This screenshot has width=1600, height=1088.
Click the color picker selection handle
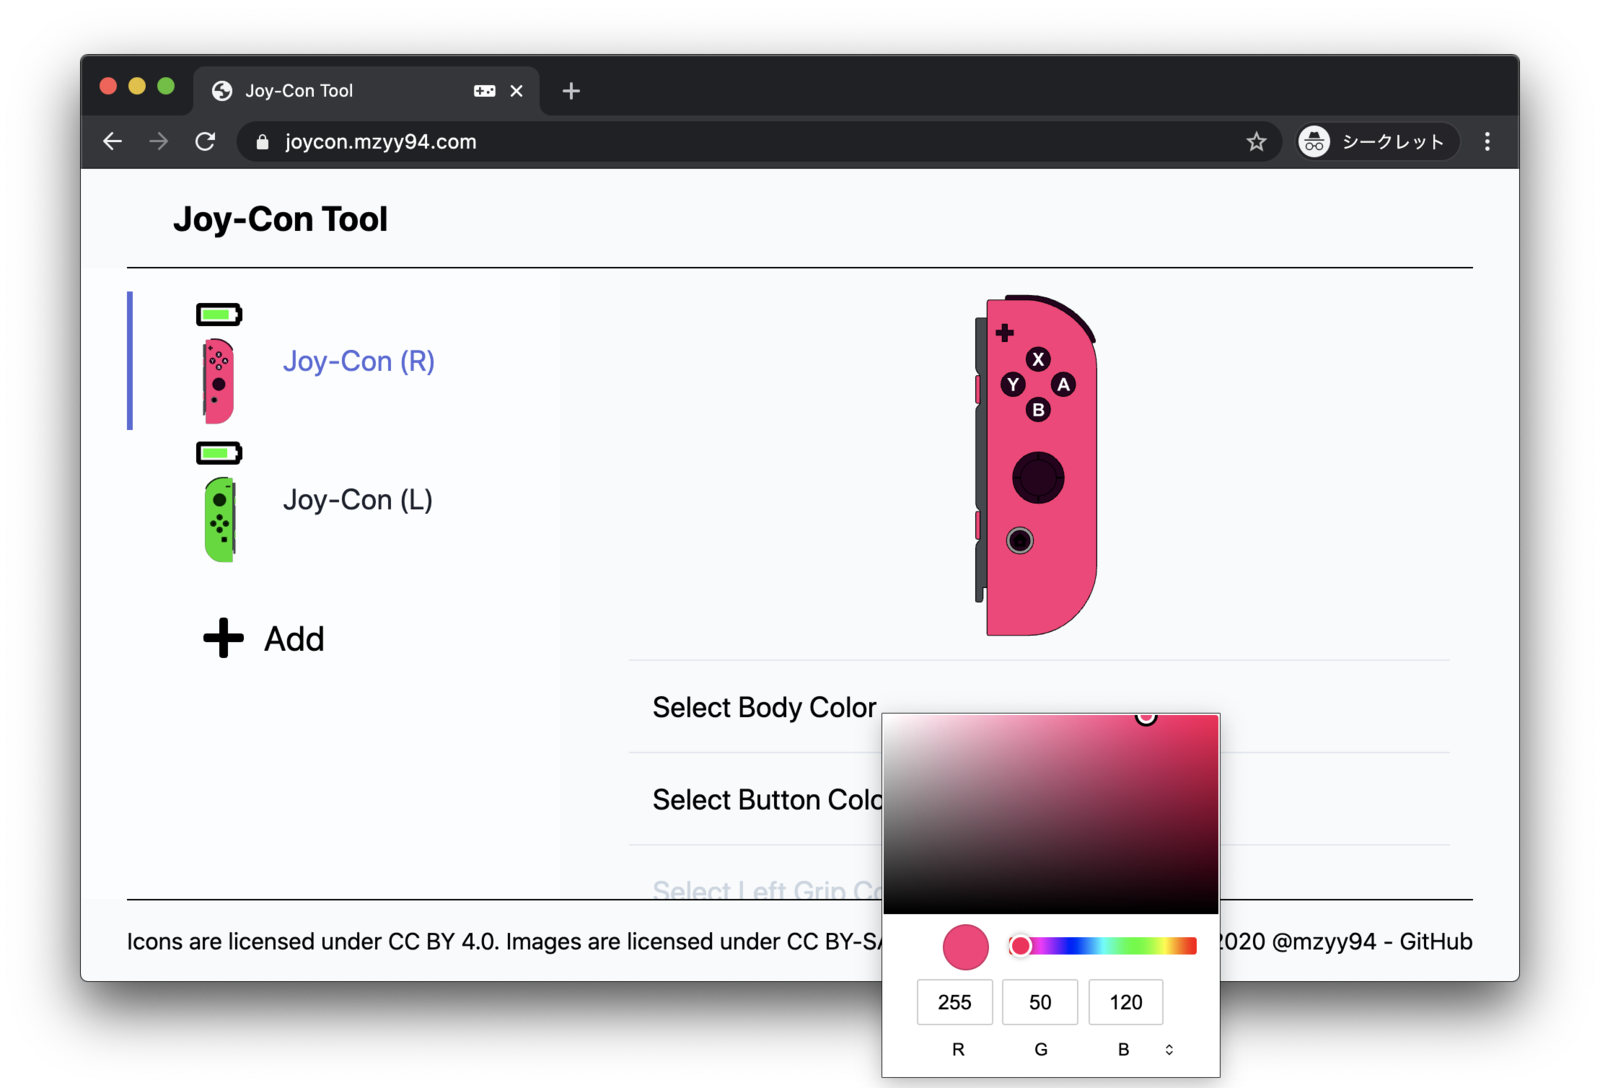tap(1146, 717)
